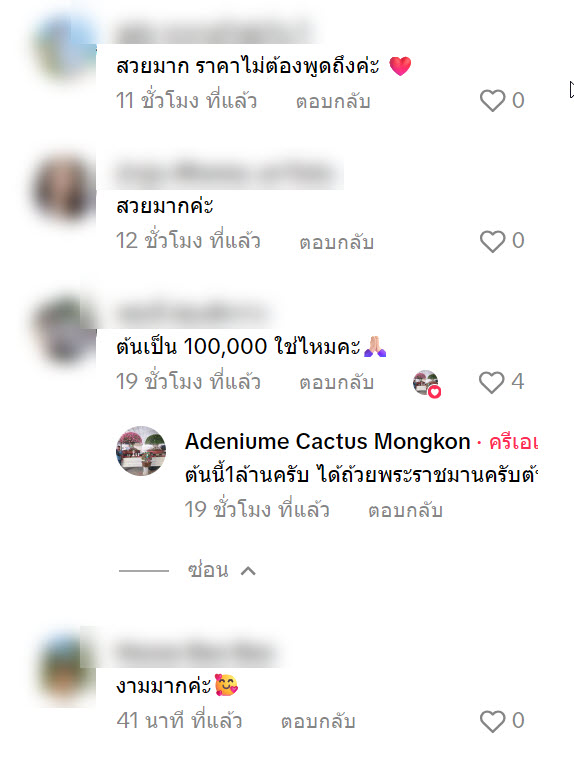The width and height of the screenshot is (574, 770).
Task: Open the สวยมากค่ะ commenter's avatar
Action: tap(64, 188)
